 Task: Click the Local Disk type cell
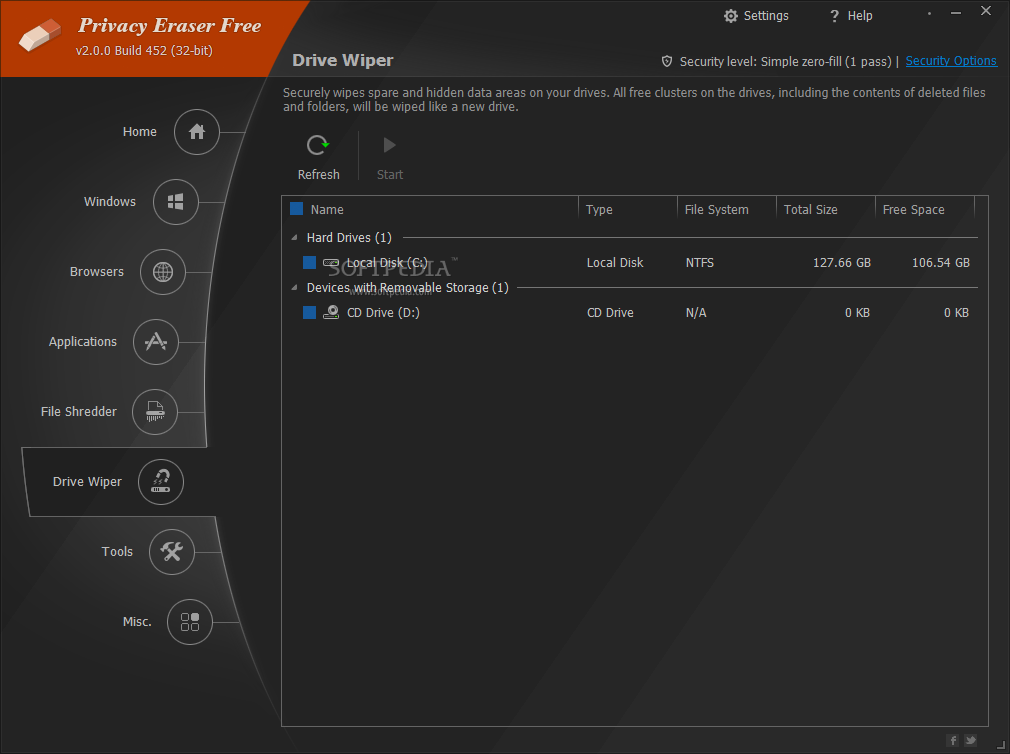pyautogui.click(x=615, y=263)
